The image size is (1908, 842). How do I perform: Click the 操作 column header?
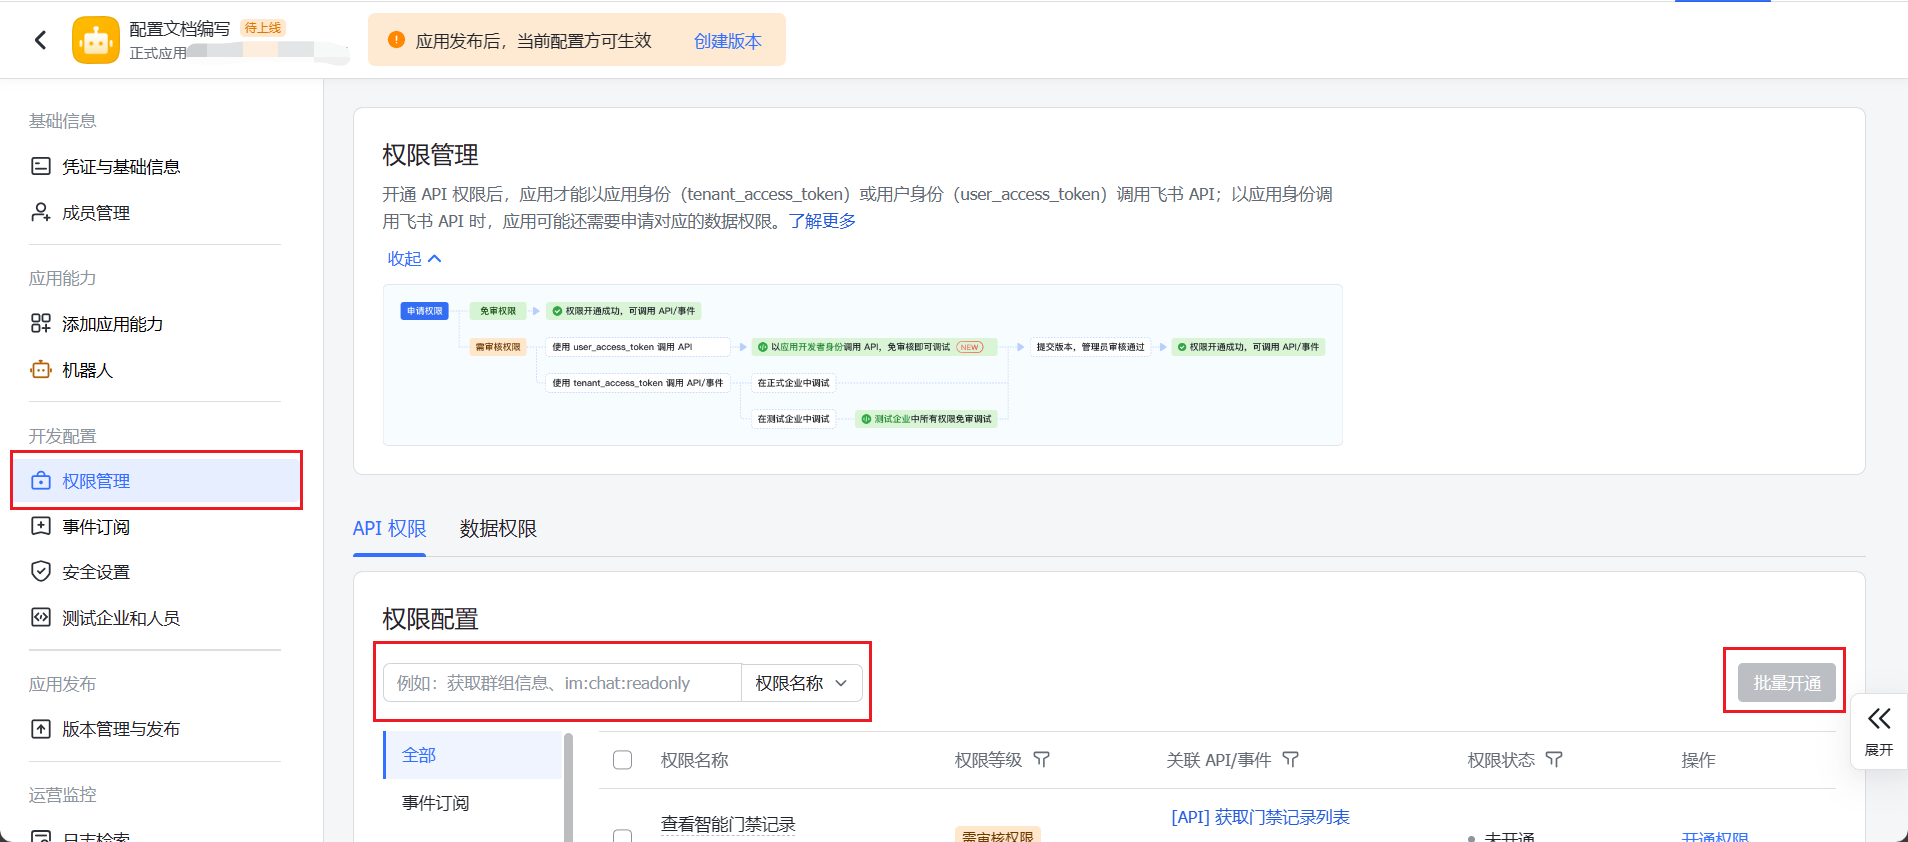click(1698, 760)
